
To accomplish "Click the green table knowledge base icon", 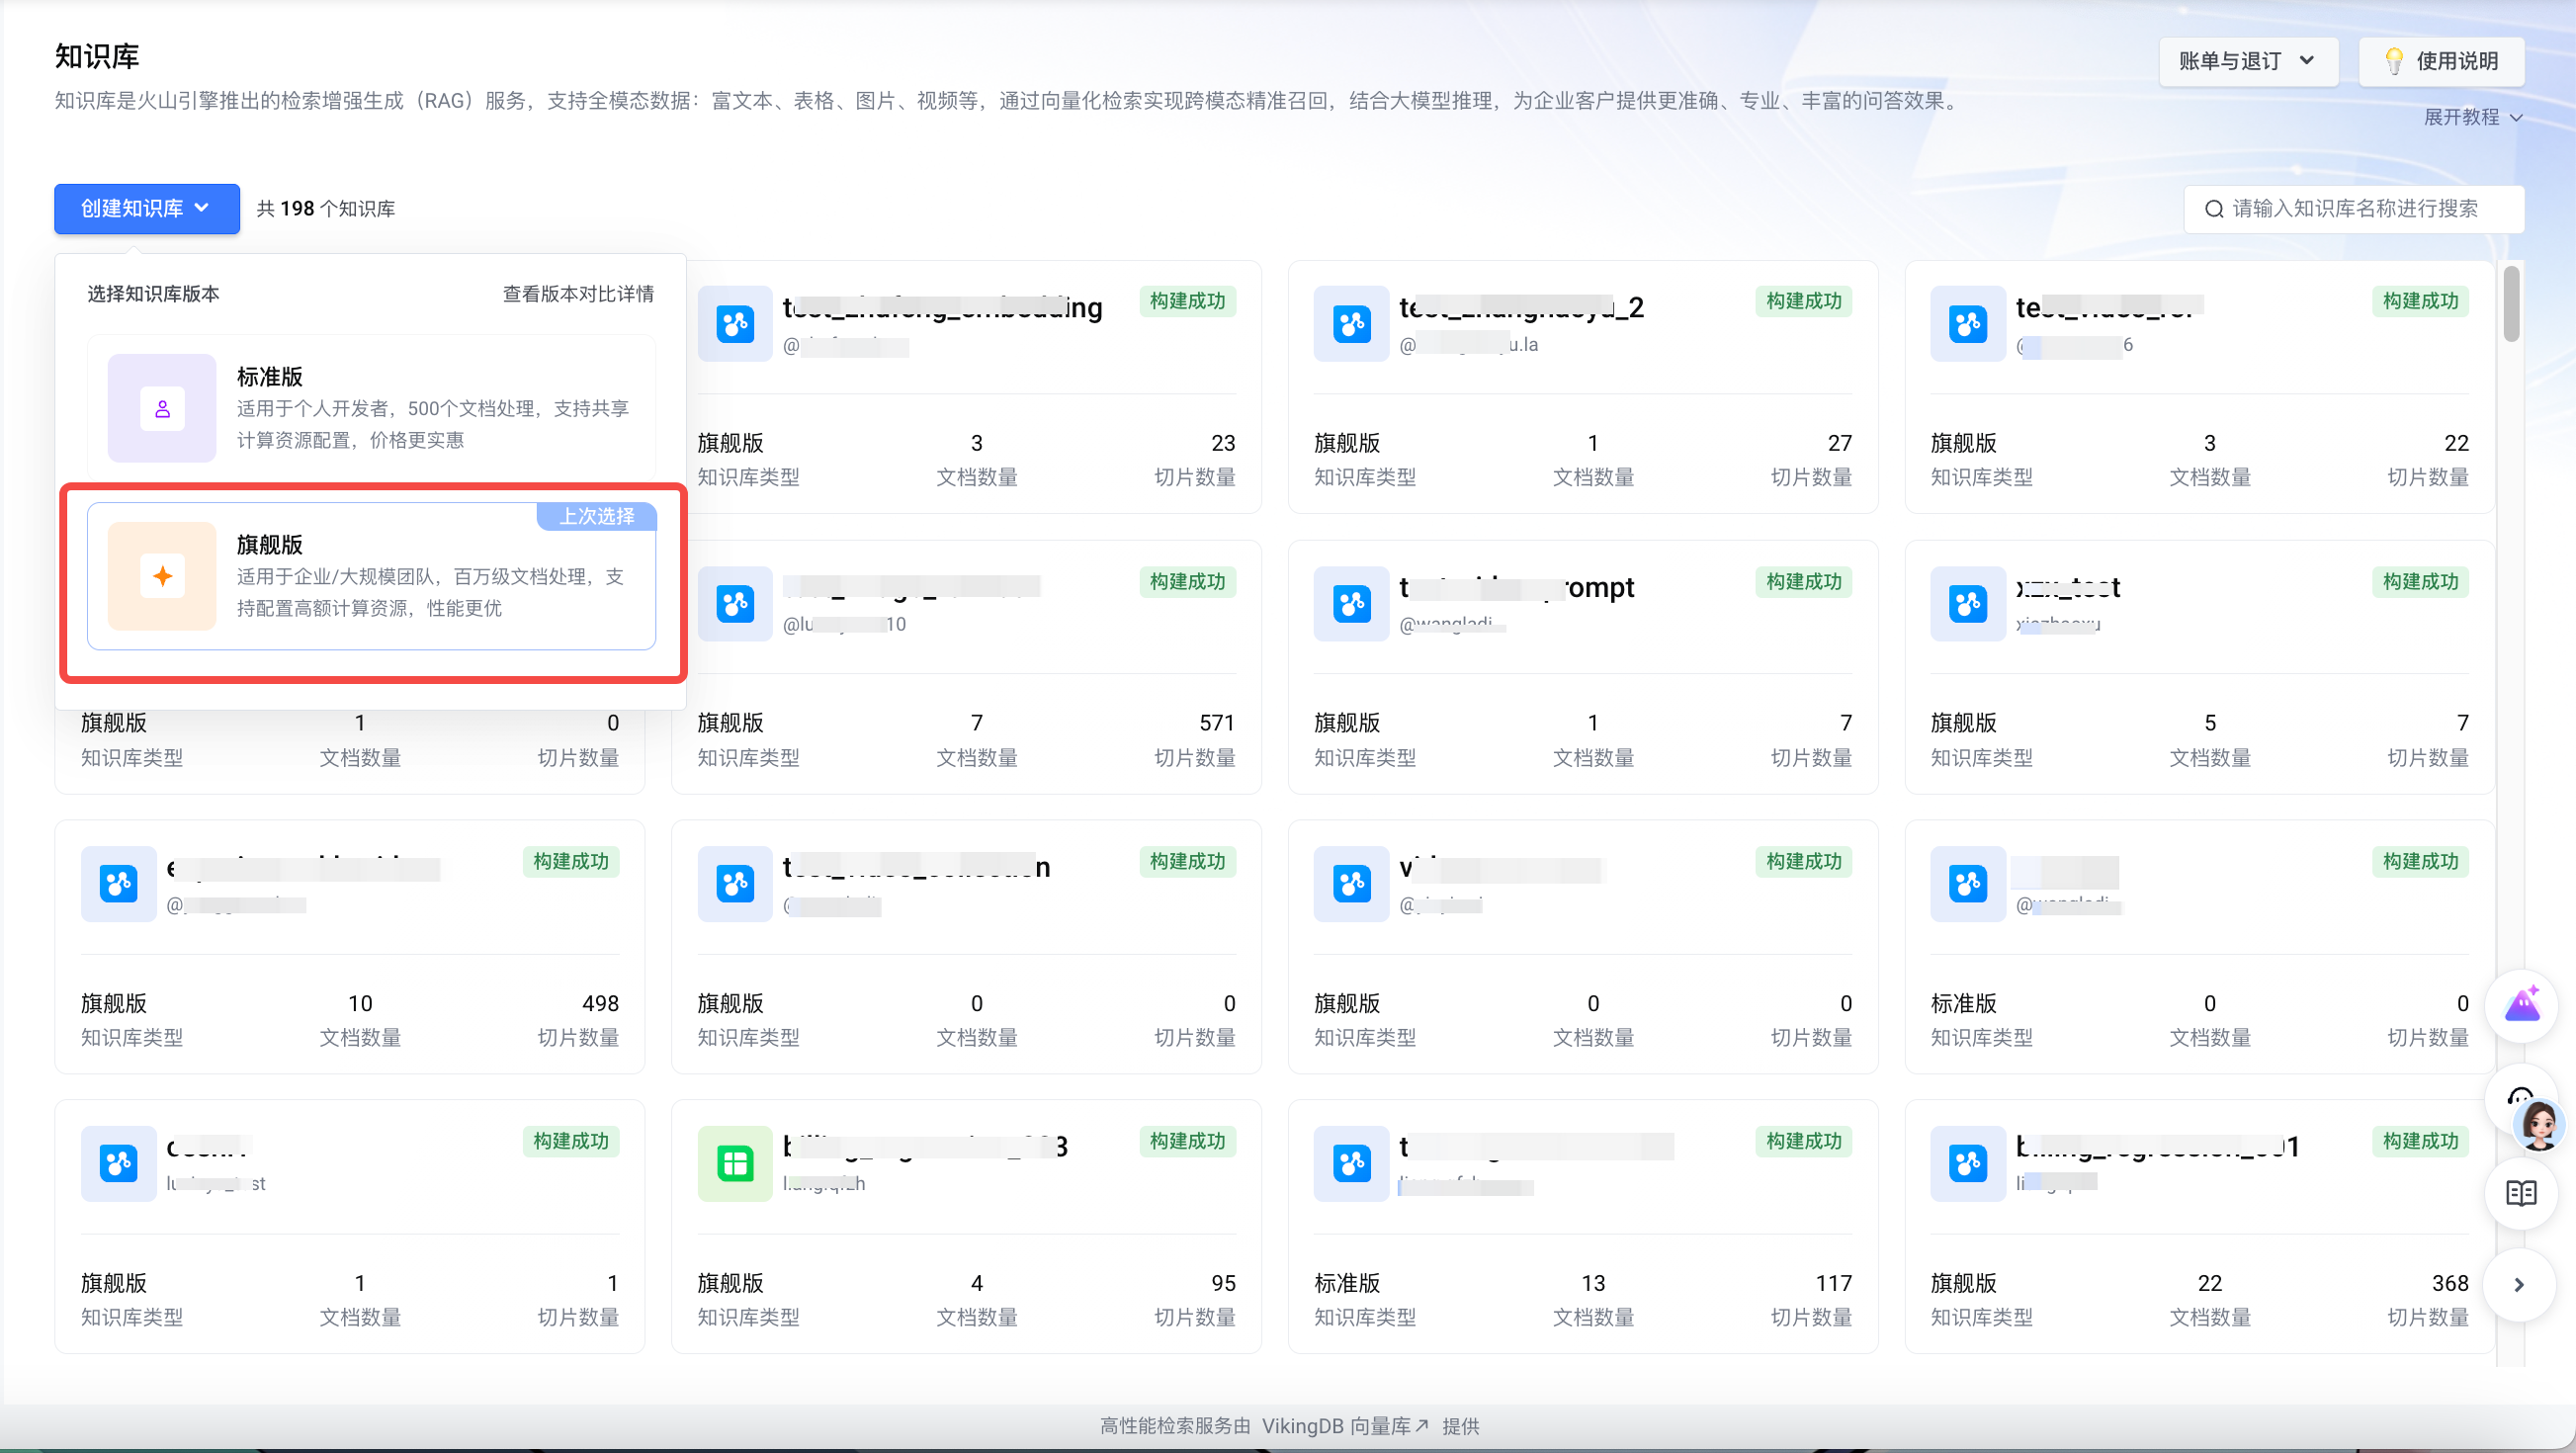I will coord(735,1164).
